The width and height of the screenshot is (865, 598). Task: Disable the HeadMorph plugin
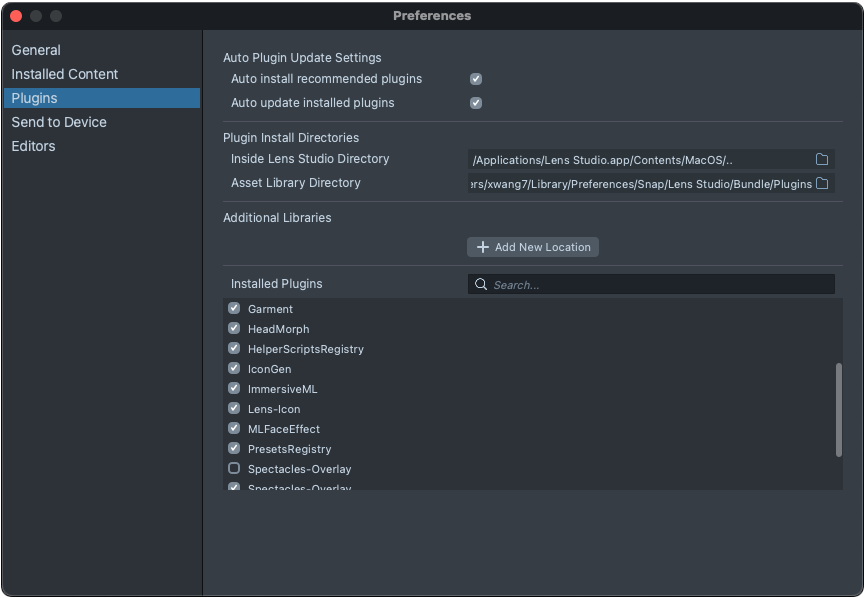234,329
